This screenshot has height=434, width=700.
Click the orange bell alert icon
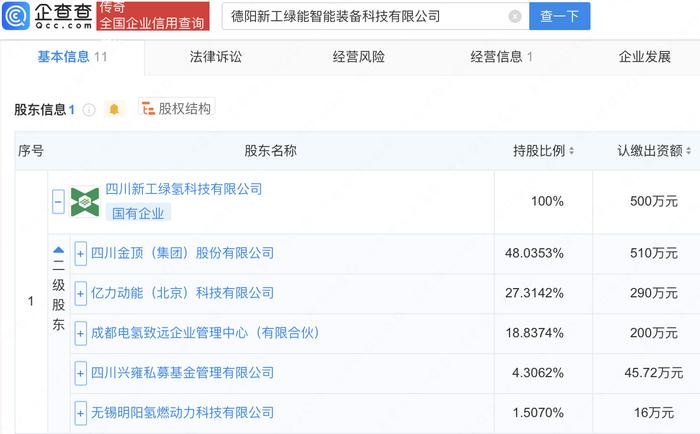click(x=114, y=109)
